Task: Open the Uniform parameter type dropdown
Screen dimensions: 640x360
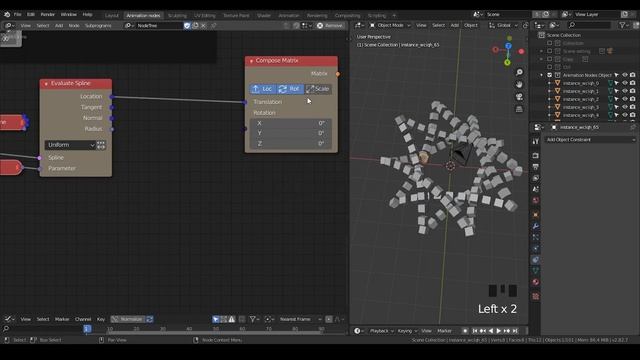Action: [x=70, y=145]
